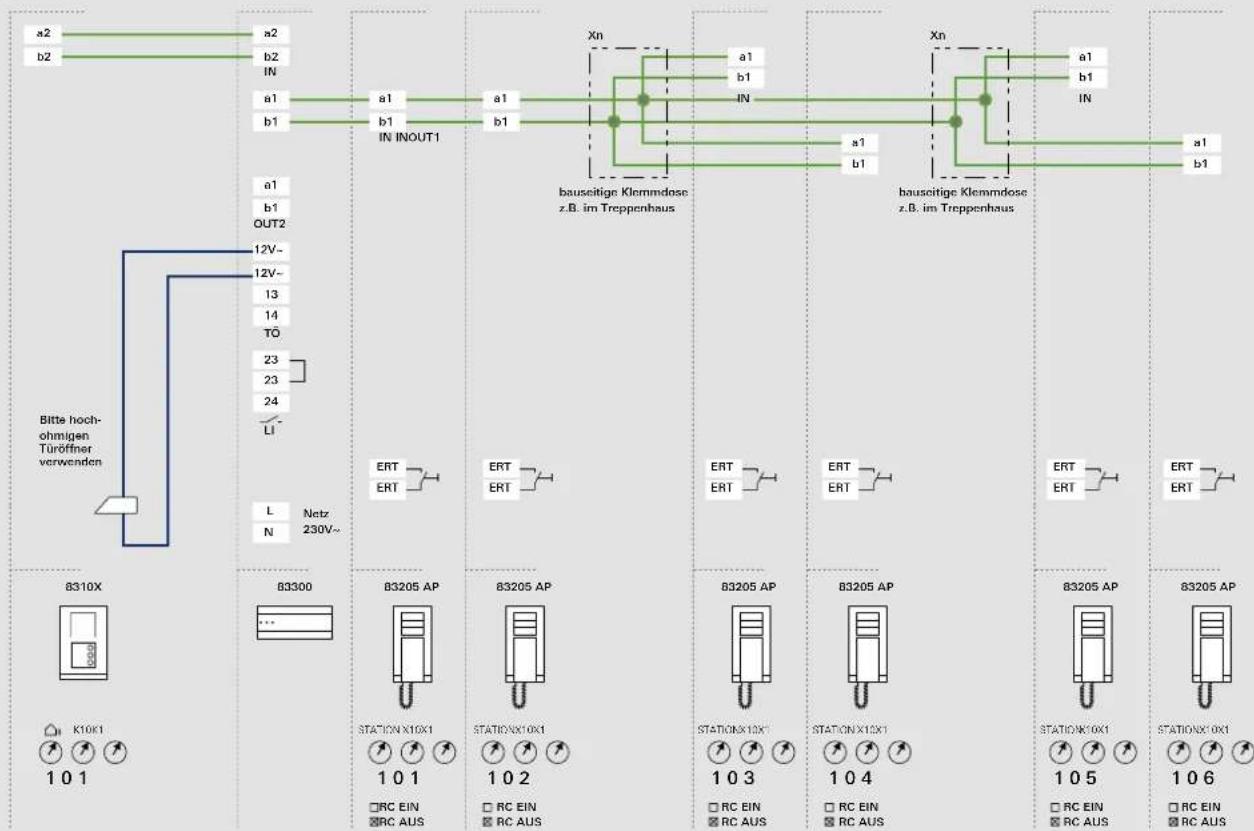
Task: Select the handset icon of station 105
Action: point(1091,656)
